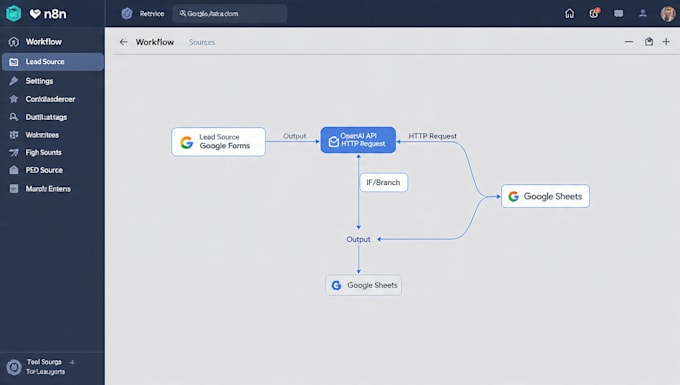
Task: Select the bottom Google Sheets node
Action: [363, 285]
